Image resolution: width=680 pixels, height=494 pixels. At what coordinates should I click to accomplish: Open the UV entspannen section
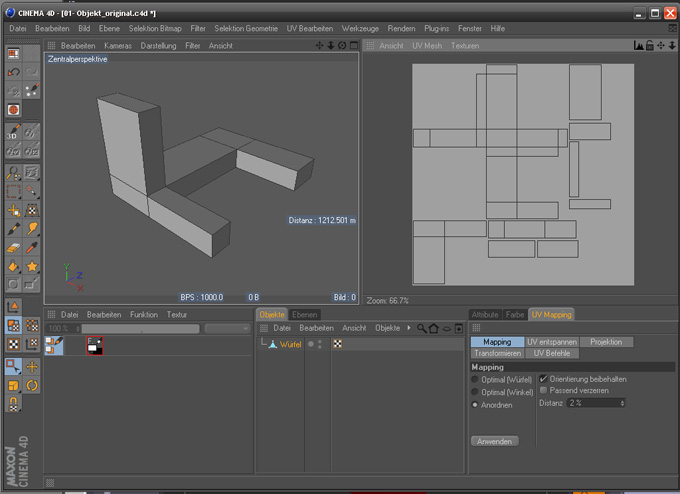(551, 342)
